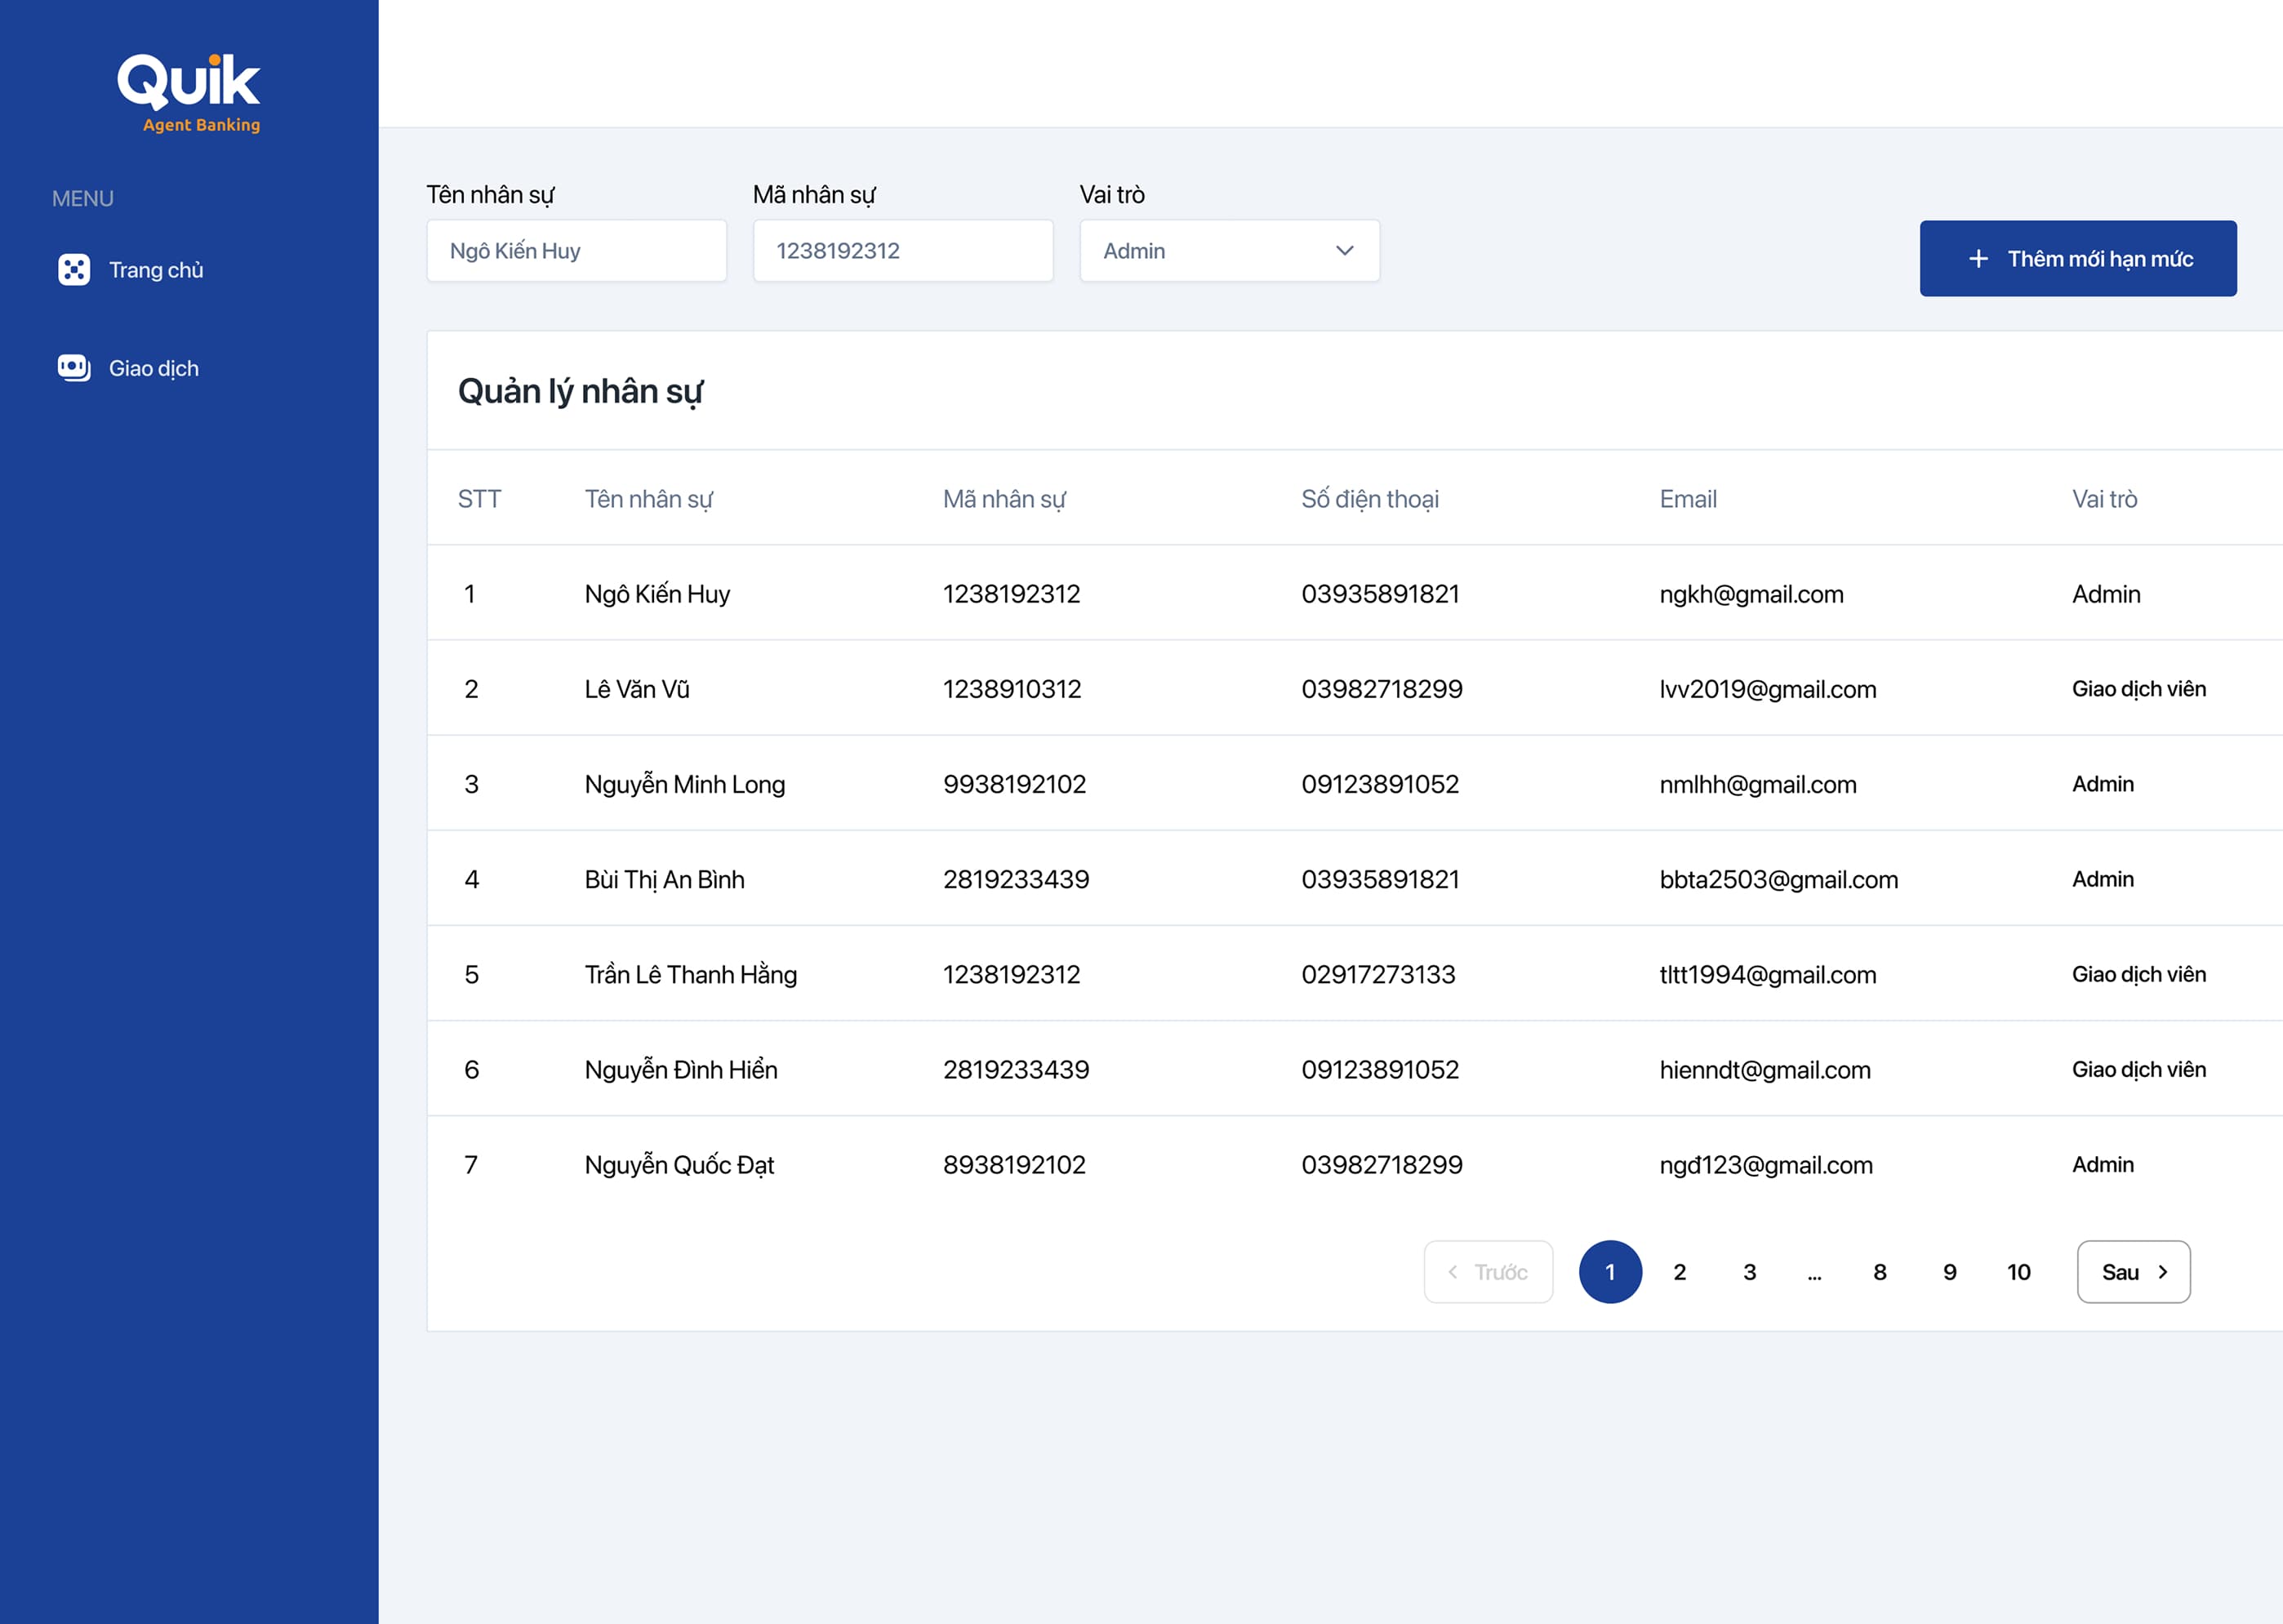The width and height of the screenshot is (2283, 1624).
Task: Click the Tên nhân sự column header
Action: tap(649, 499)
